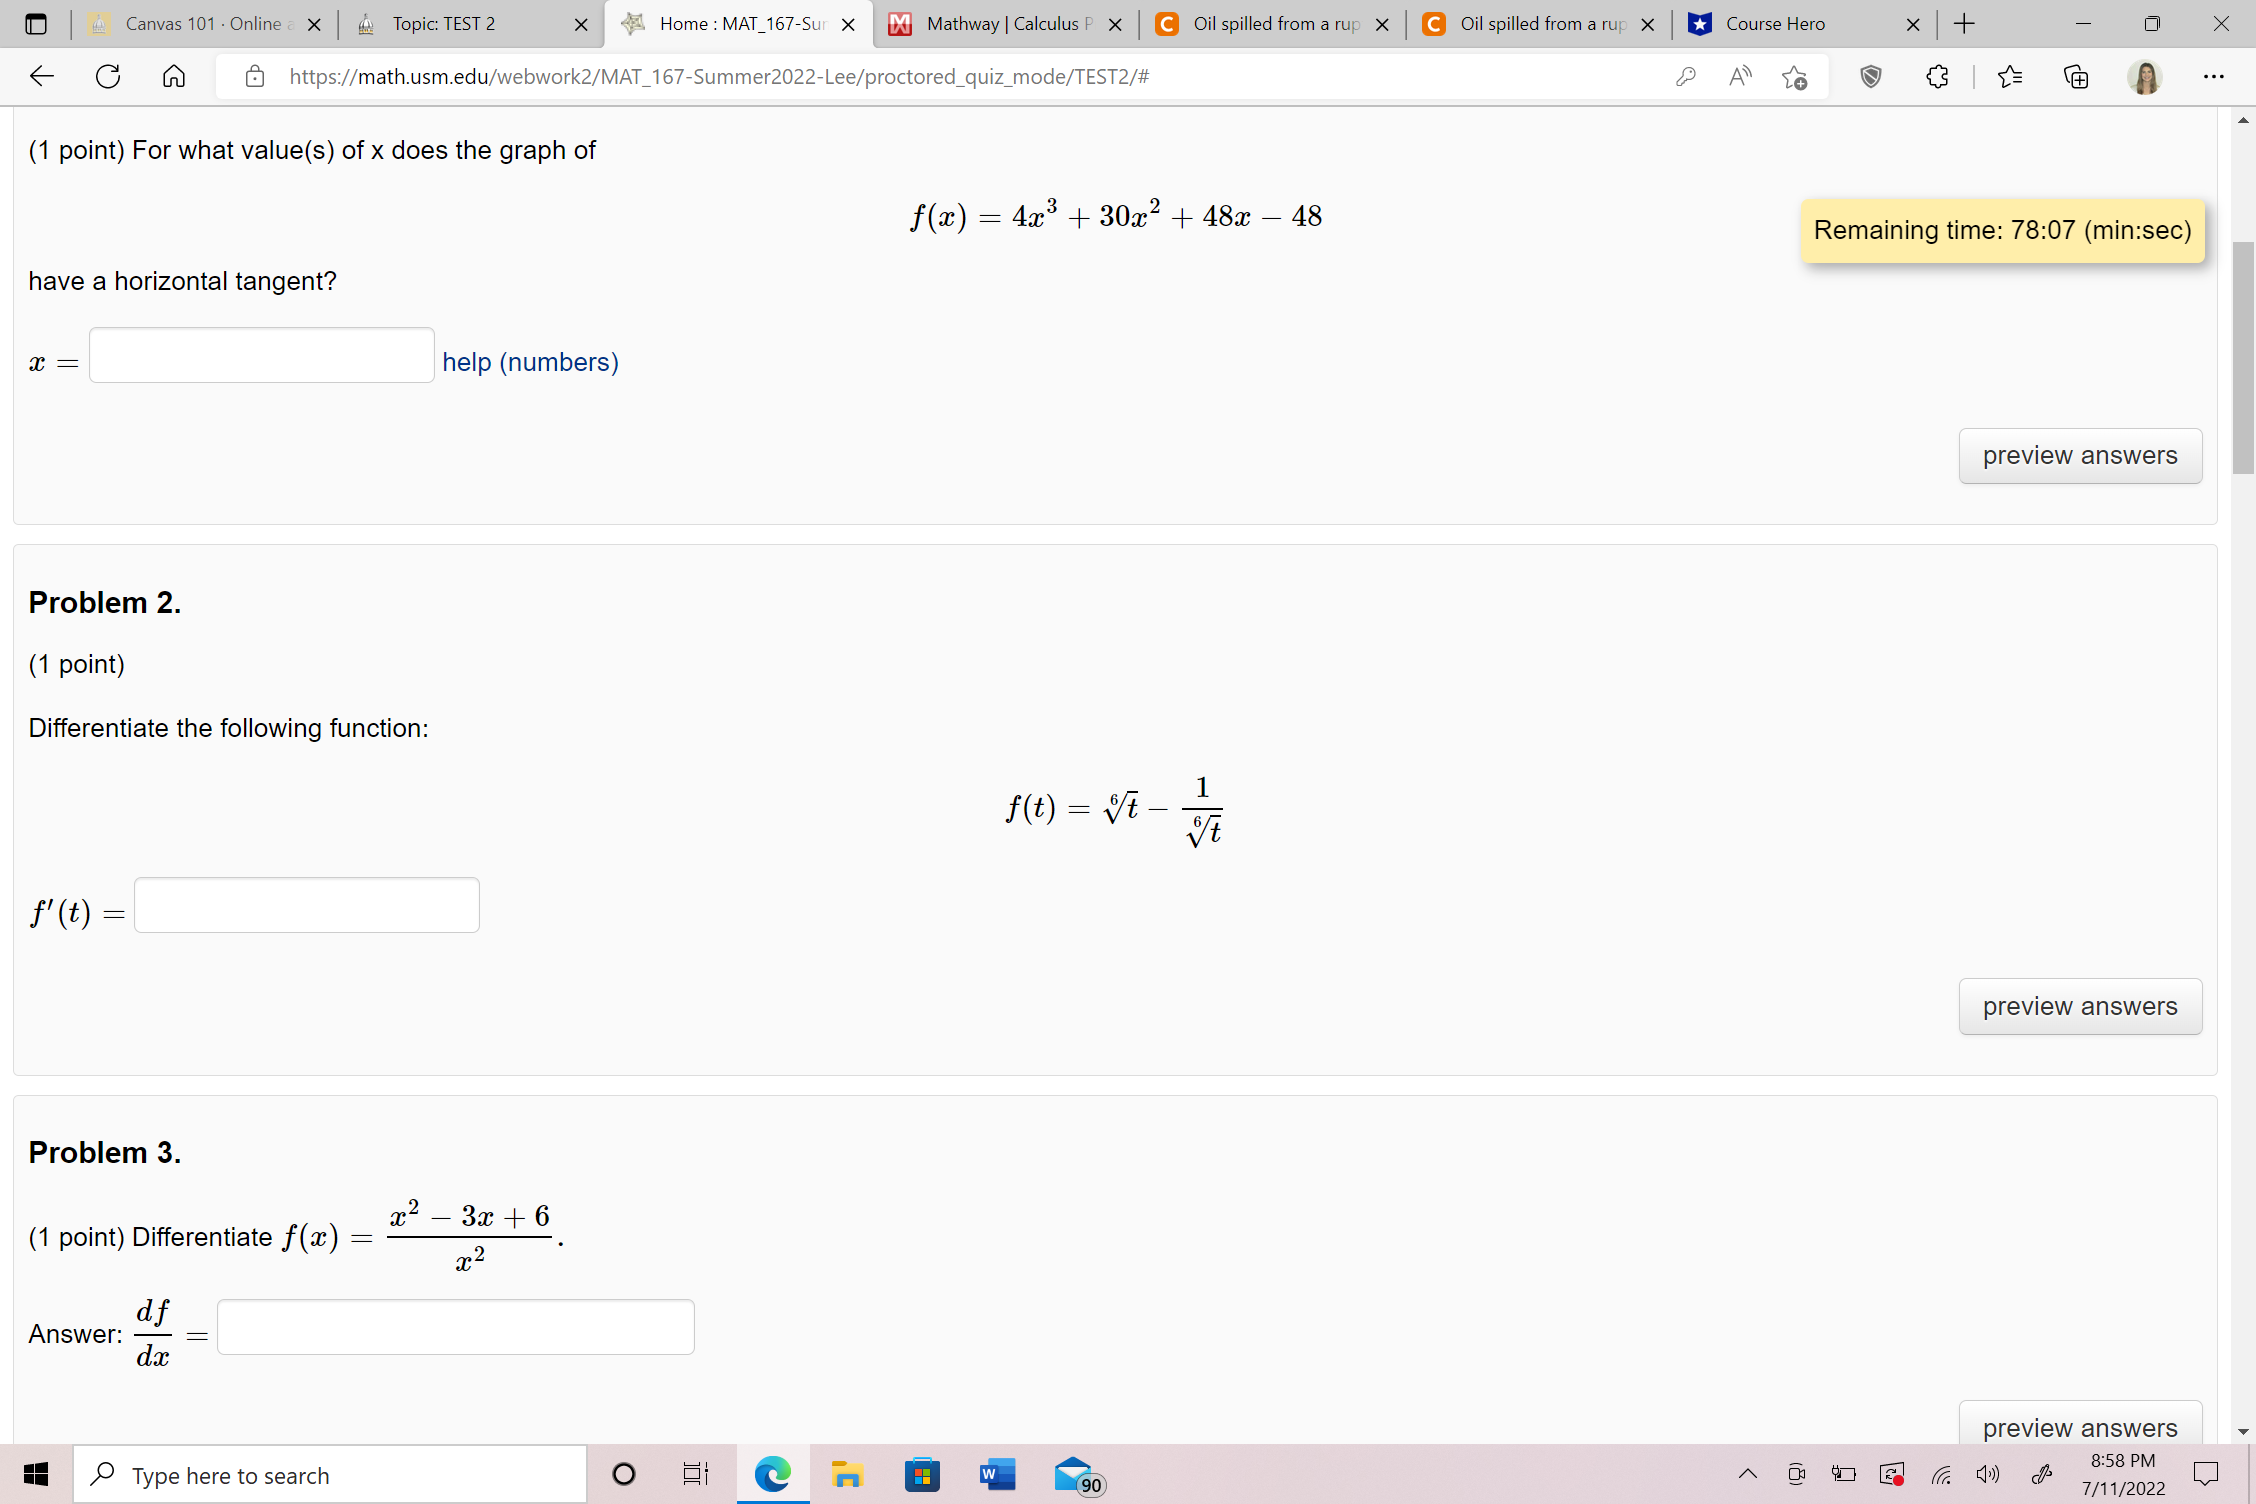The height and width of the screenshot is (1504, 2256).
Task: Open the tracking prevention shield panel
Action: tap(1870, 76)
